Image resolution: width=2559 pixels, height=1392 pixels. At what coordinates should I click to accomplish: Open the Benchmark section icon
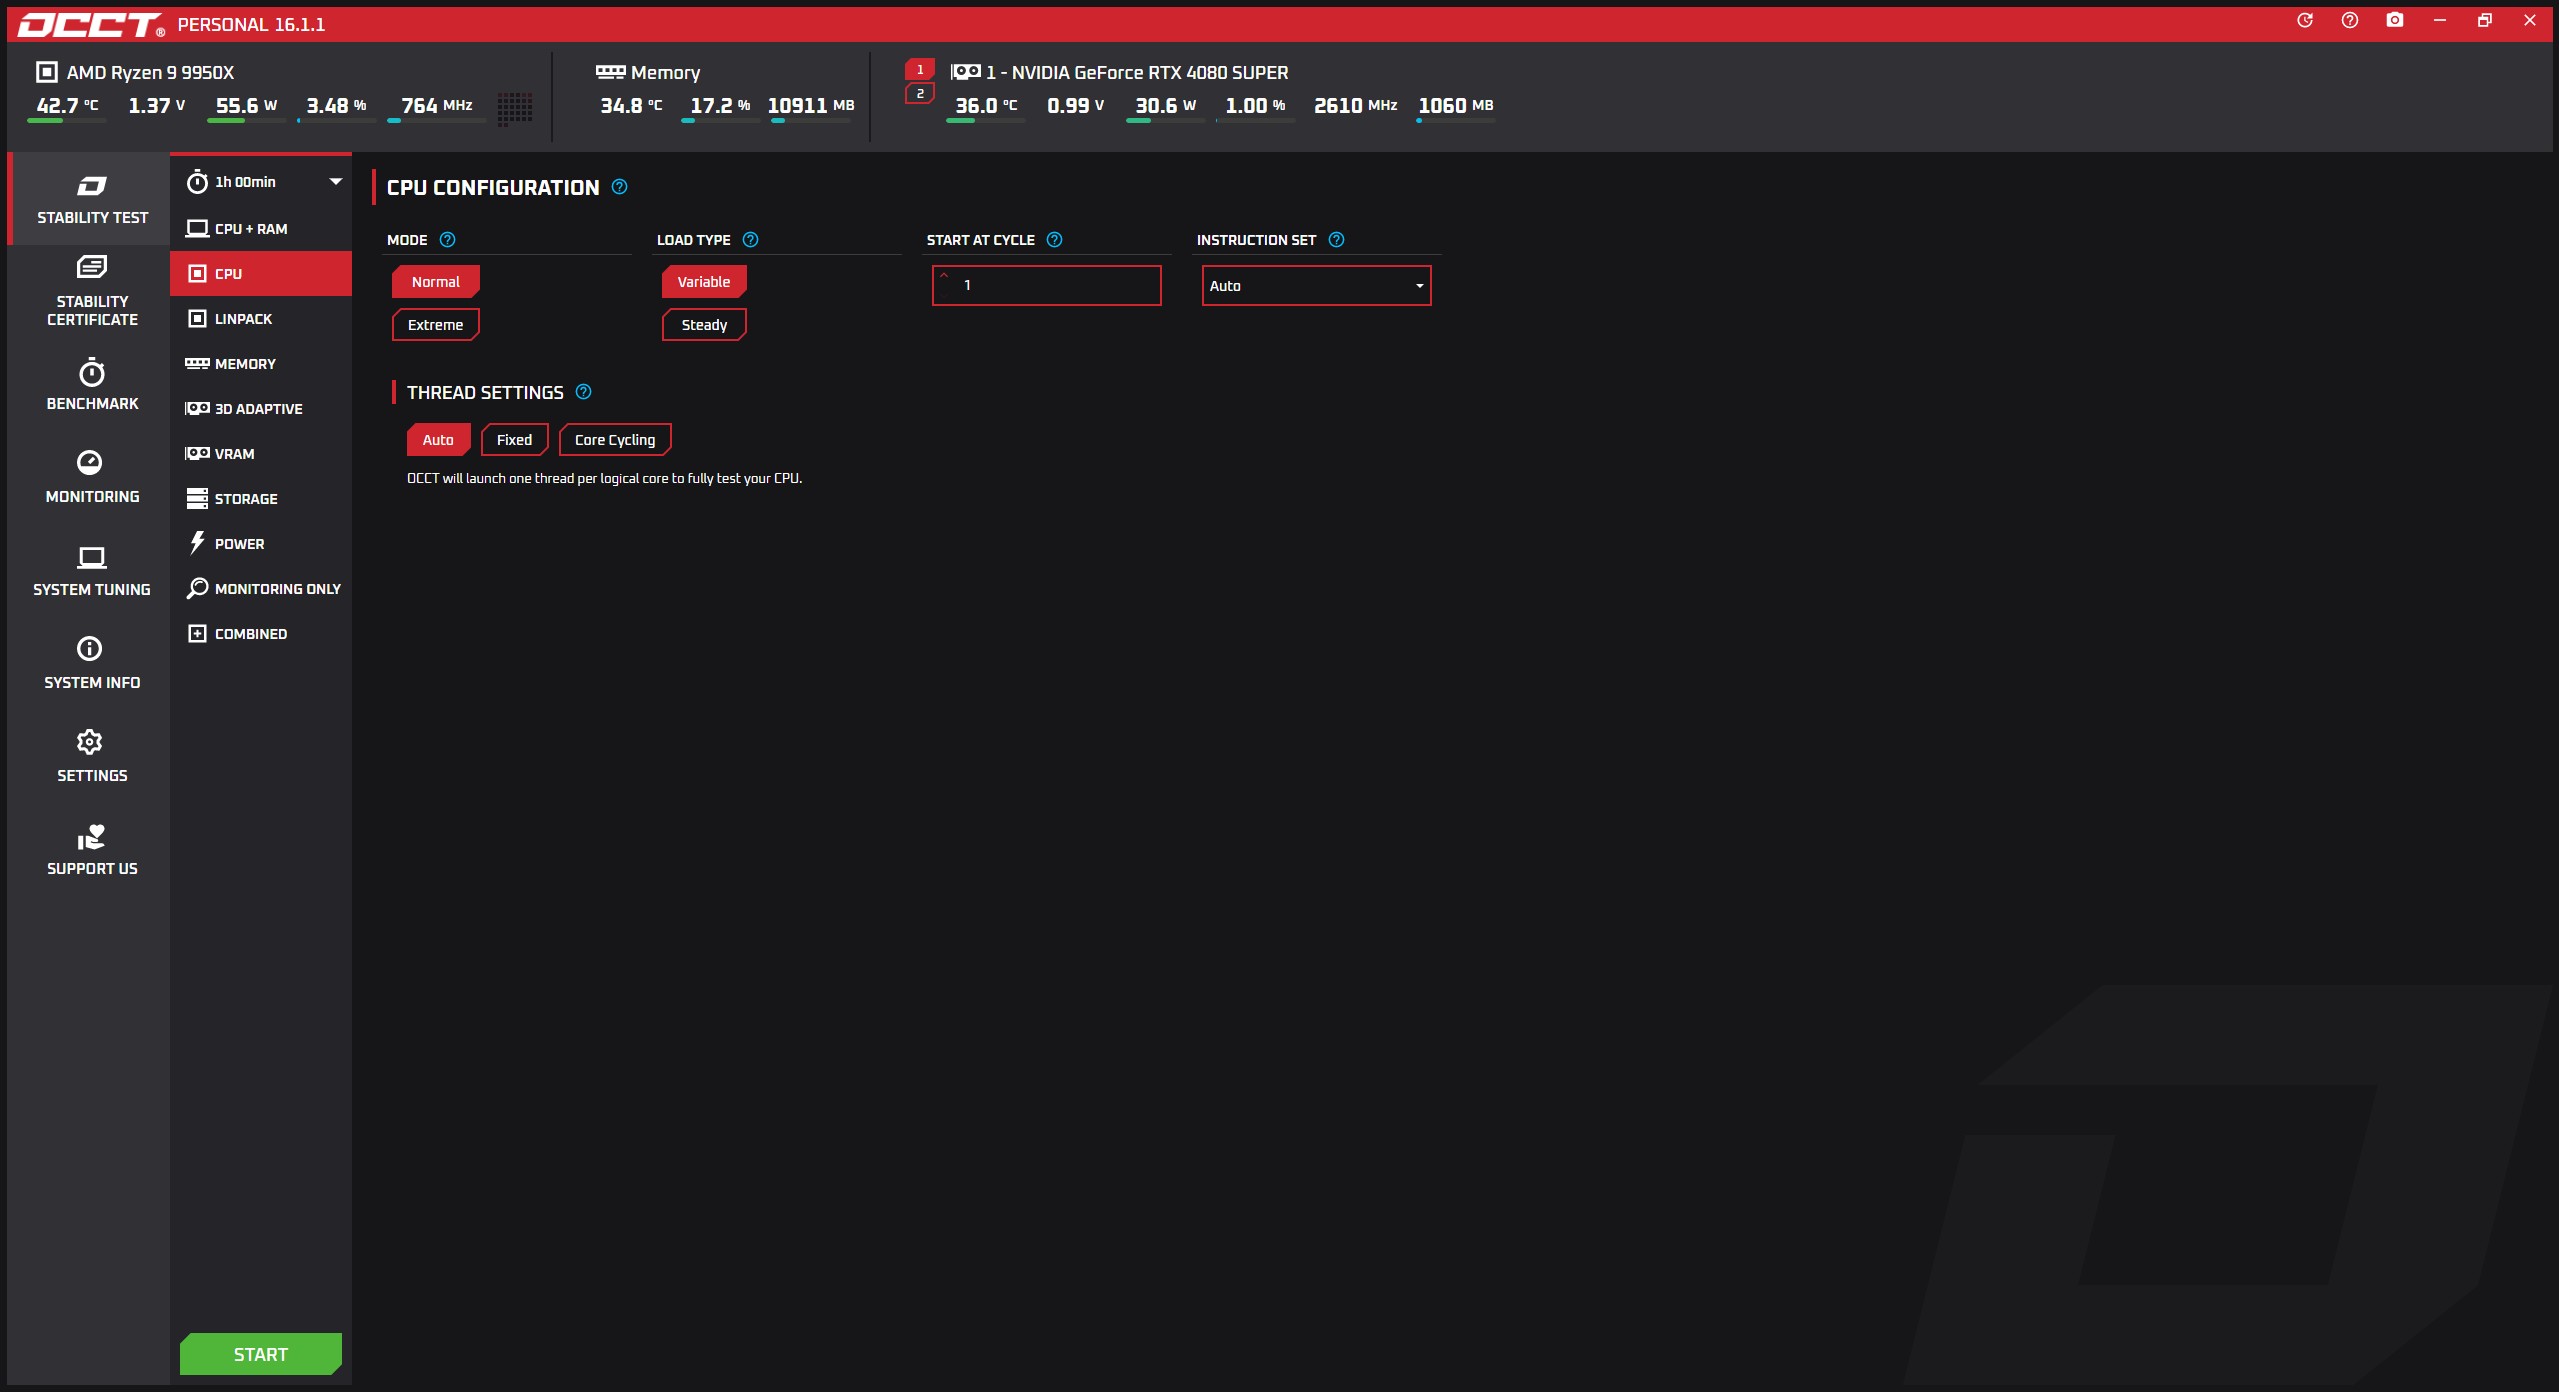(91, 374)
